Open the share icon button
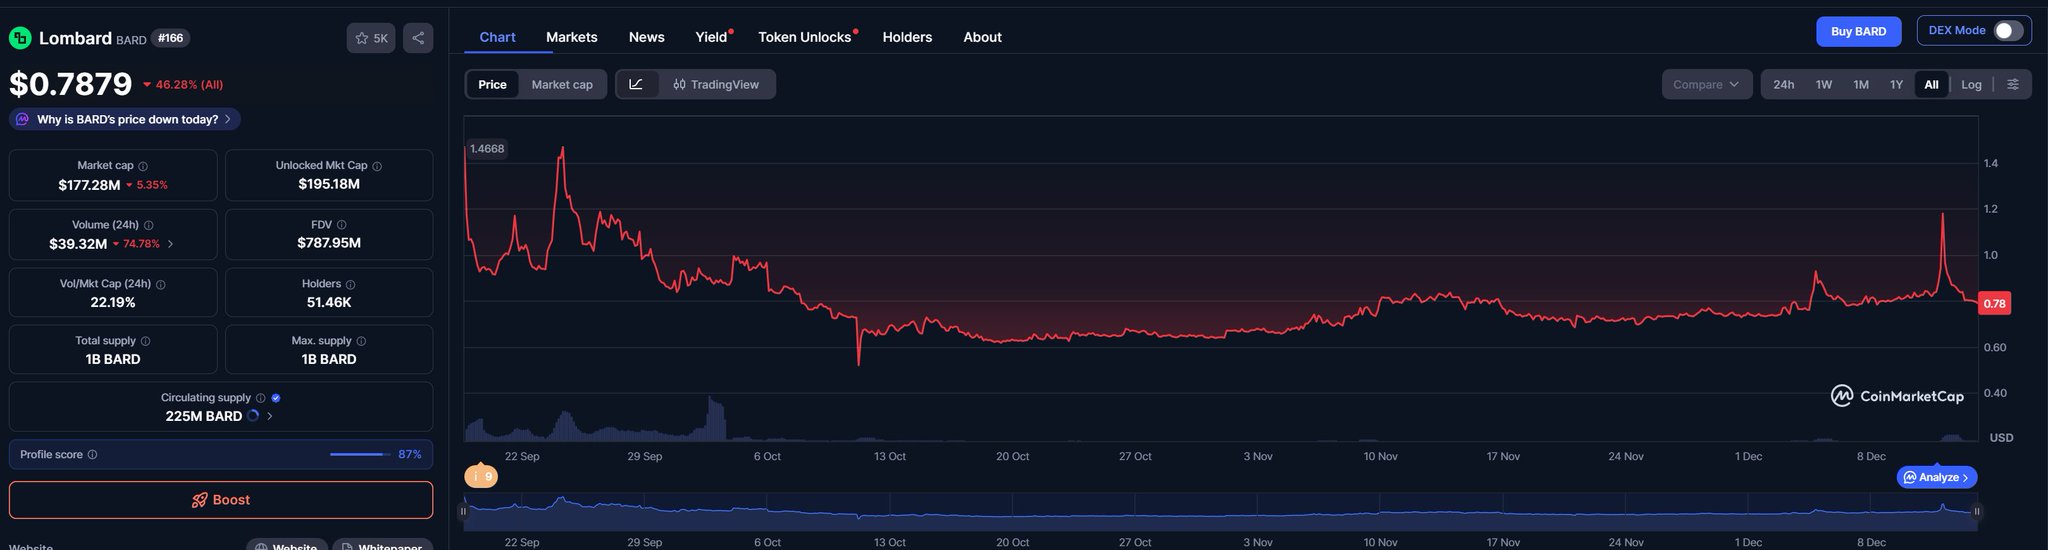 pyautogui.click(x=418, y=38)
